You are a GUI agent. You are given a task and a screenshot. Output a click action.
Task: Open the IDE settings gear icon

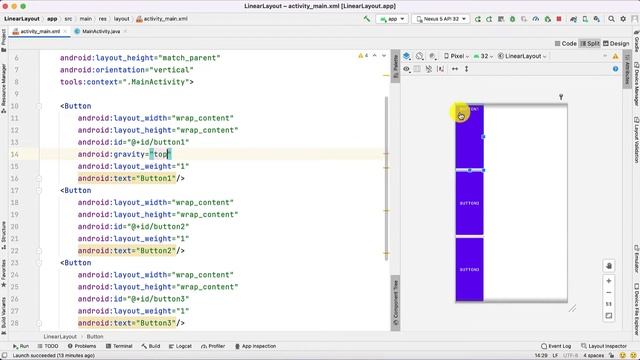(623, 19)
